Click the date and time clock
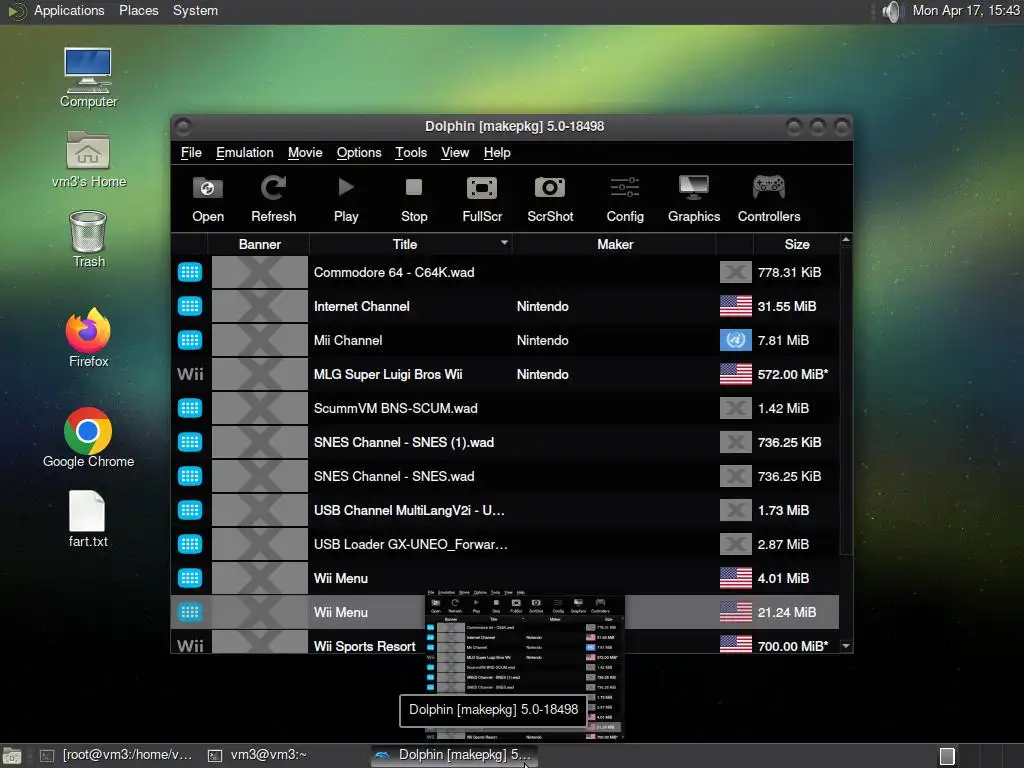The width and height of the screenshot is (1024, 768). pos(965,10)
